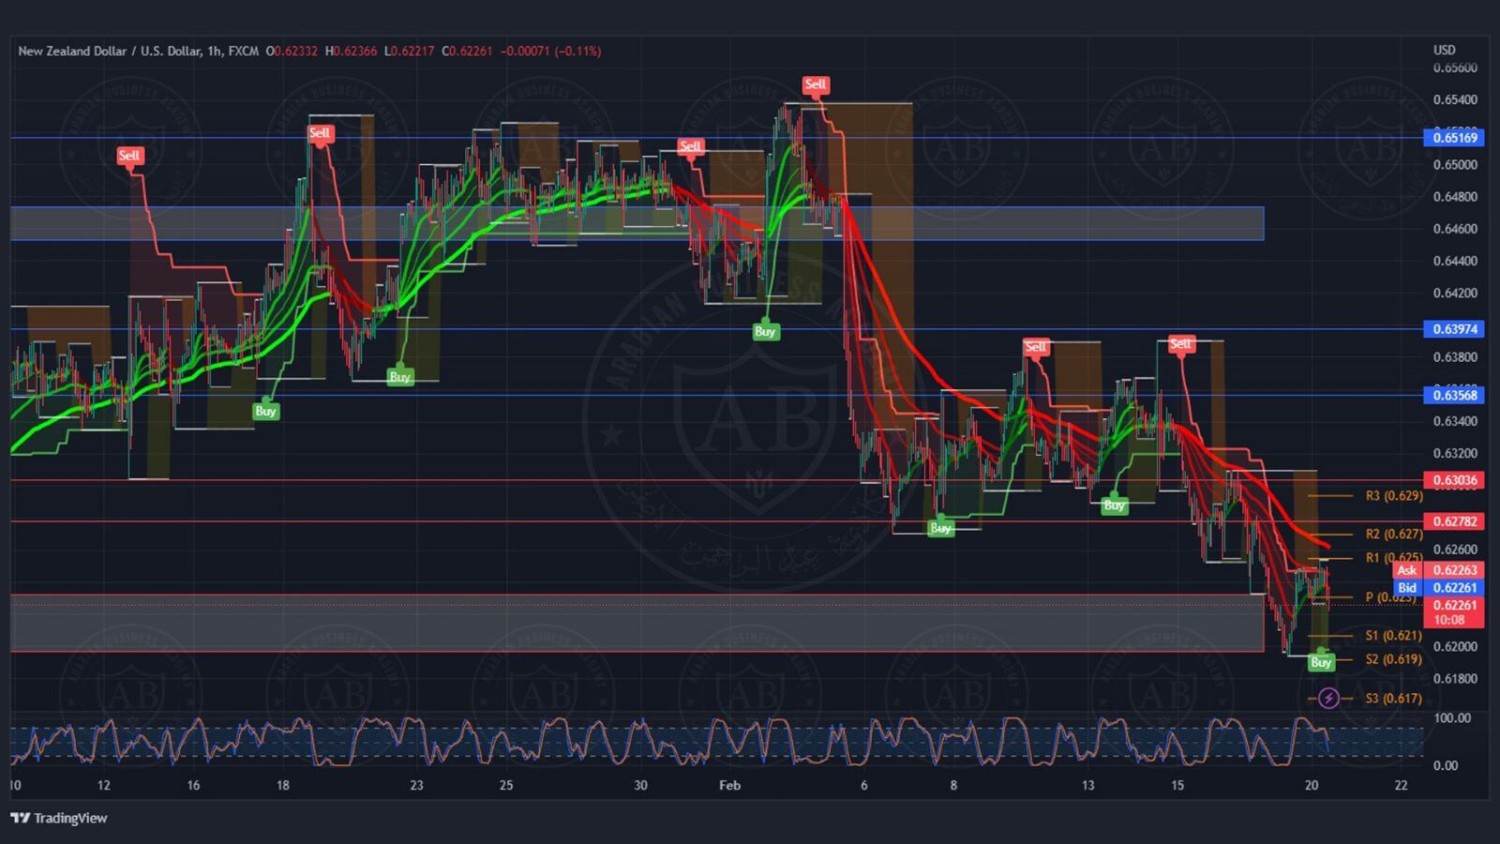Click the oscillator 100.00 scale label
The height and width of the screenshot is (844, 1500).
pos(1452,718)
